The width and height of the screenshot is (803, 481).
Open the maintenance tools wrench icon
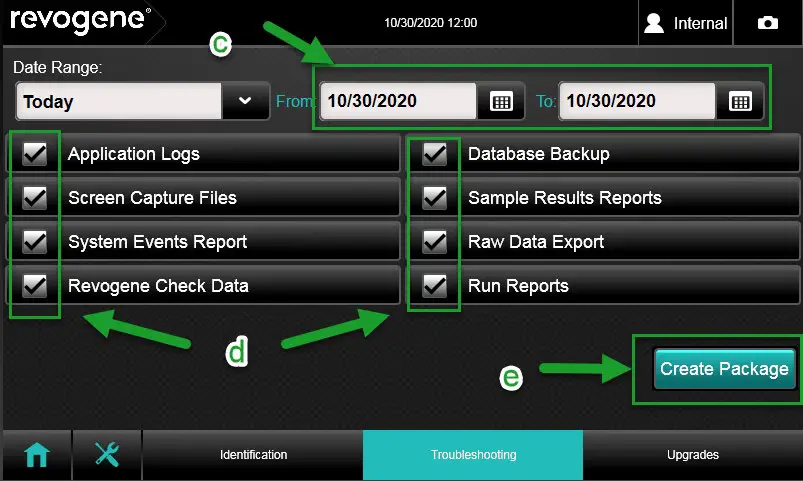point(107,454)
